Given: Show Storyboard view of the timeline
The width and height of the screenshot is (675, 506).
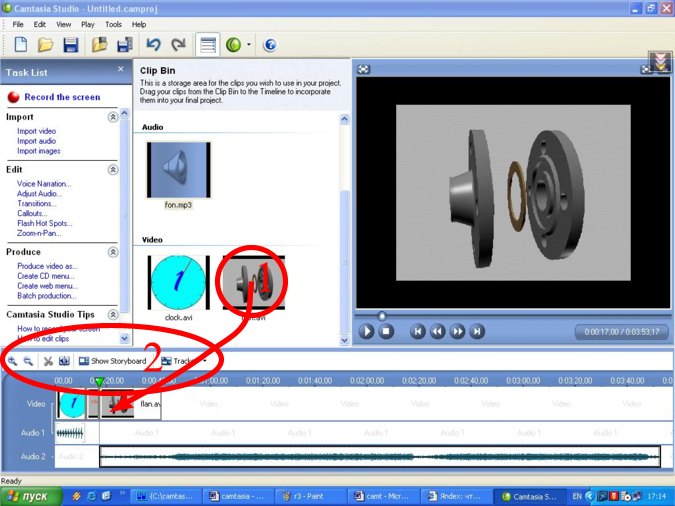Looking at the screenshot, I should pos(112,361).
